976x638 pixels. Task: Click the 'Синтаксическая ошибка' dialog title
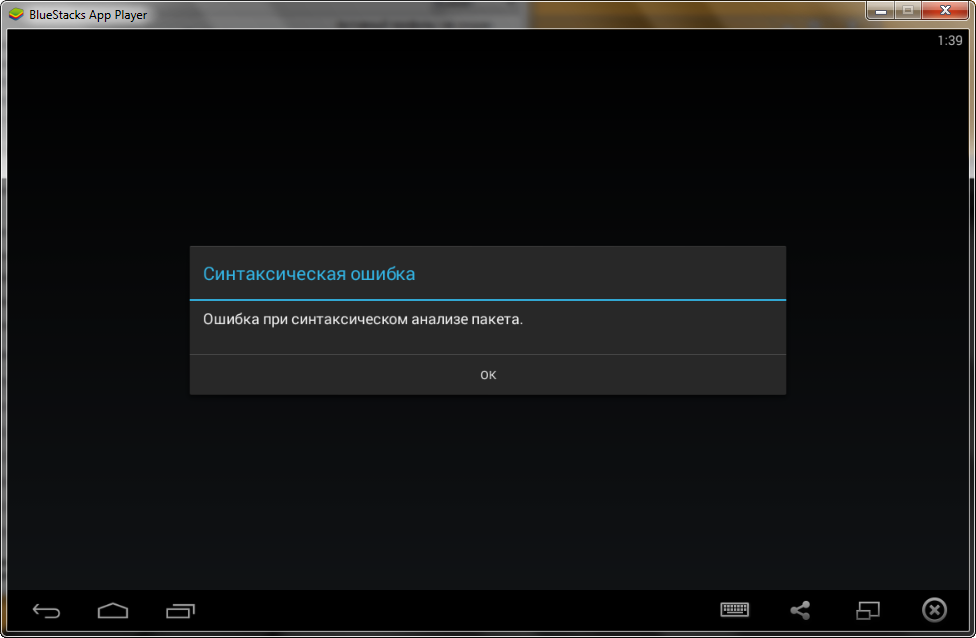pyautogui.click(x=309, y=273)
